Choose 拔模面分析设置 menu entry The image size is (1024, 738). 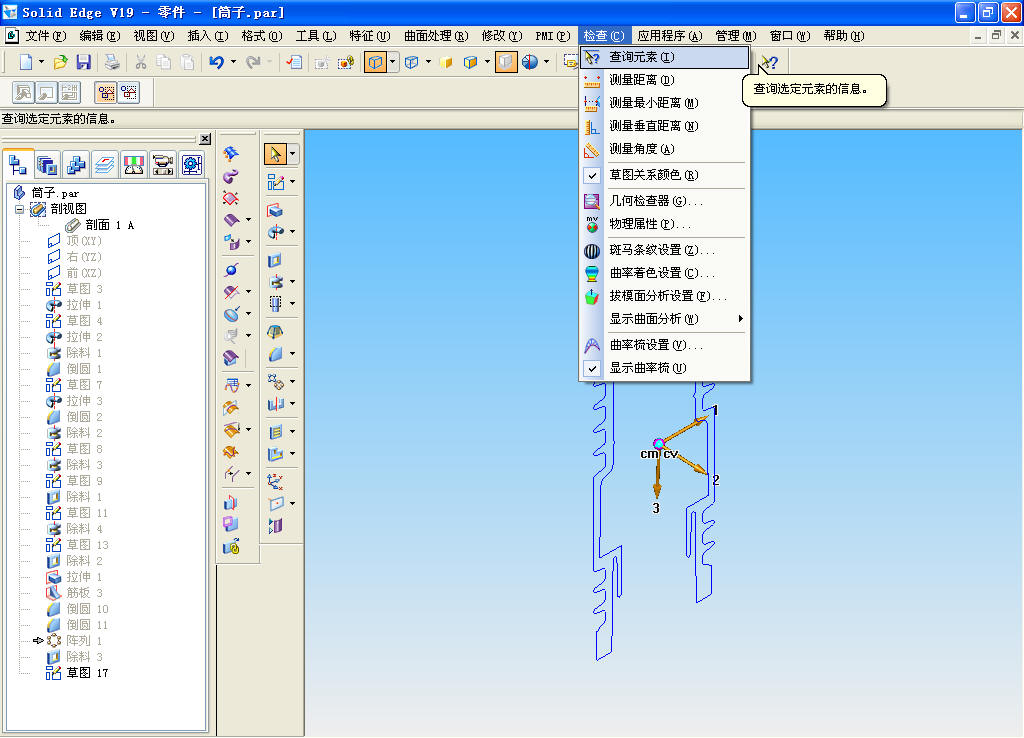click(x=665, y=297)
